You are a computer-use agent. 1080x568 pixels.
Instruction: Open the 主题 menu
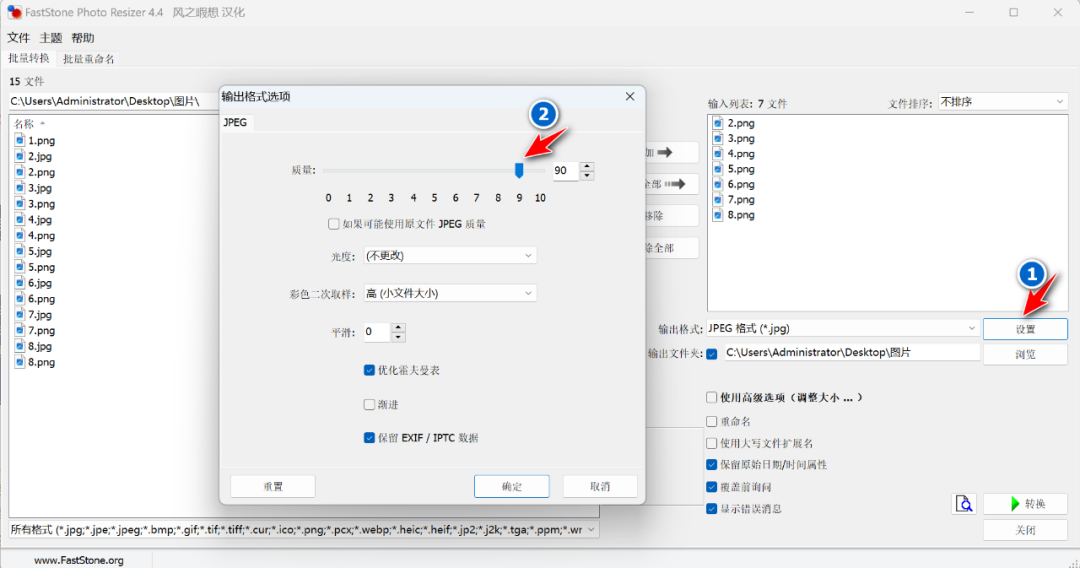click(51, 38)
